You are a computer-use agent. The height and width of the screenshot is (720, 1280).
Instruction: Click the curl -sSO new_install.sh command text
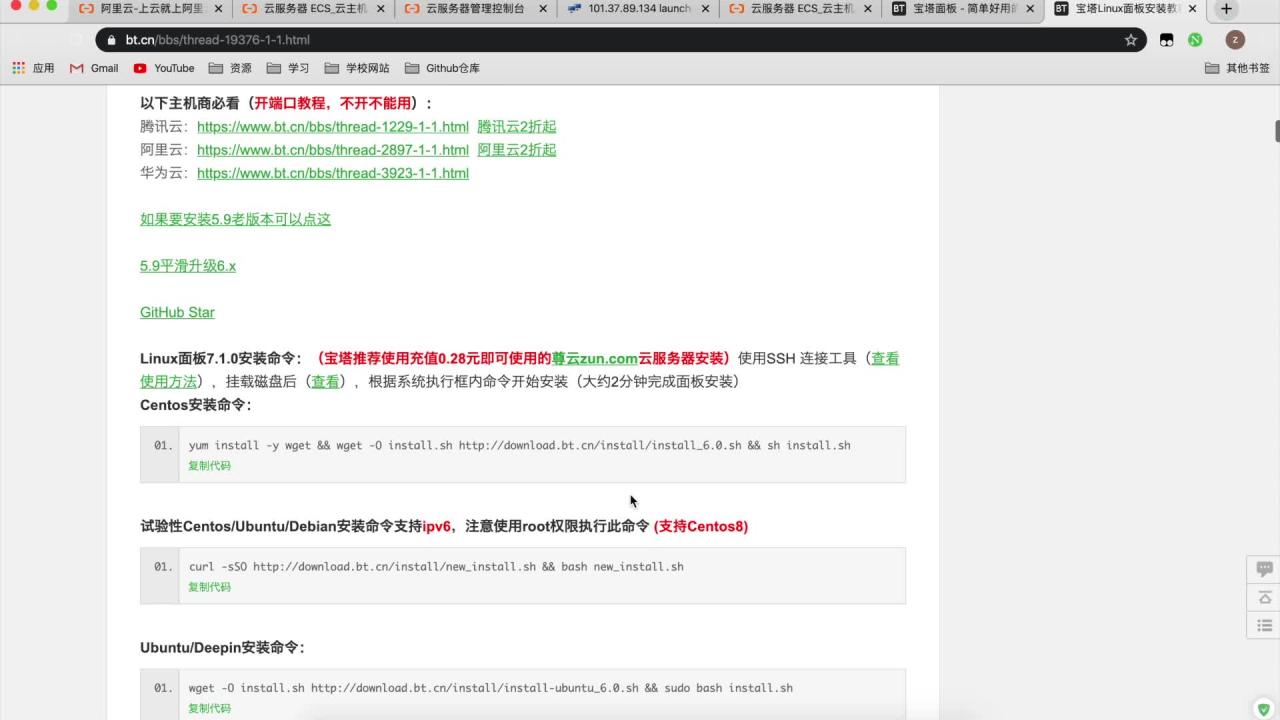pos(436,566)
